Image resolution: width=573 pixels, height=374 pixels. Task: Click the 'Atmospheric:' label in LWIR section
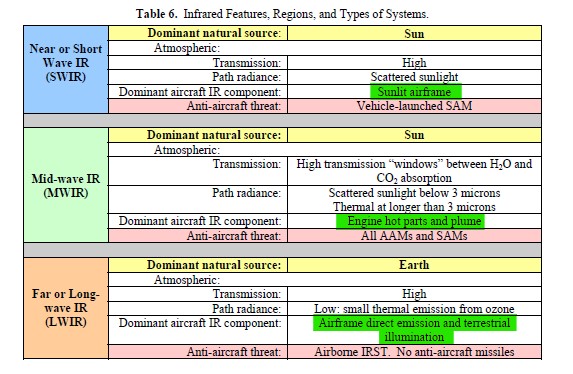(x=187, y=280)
